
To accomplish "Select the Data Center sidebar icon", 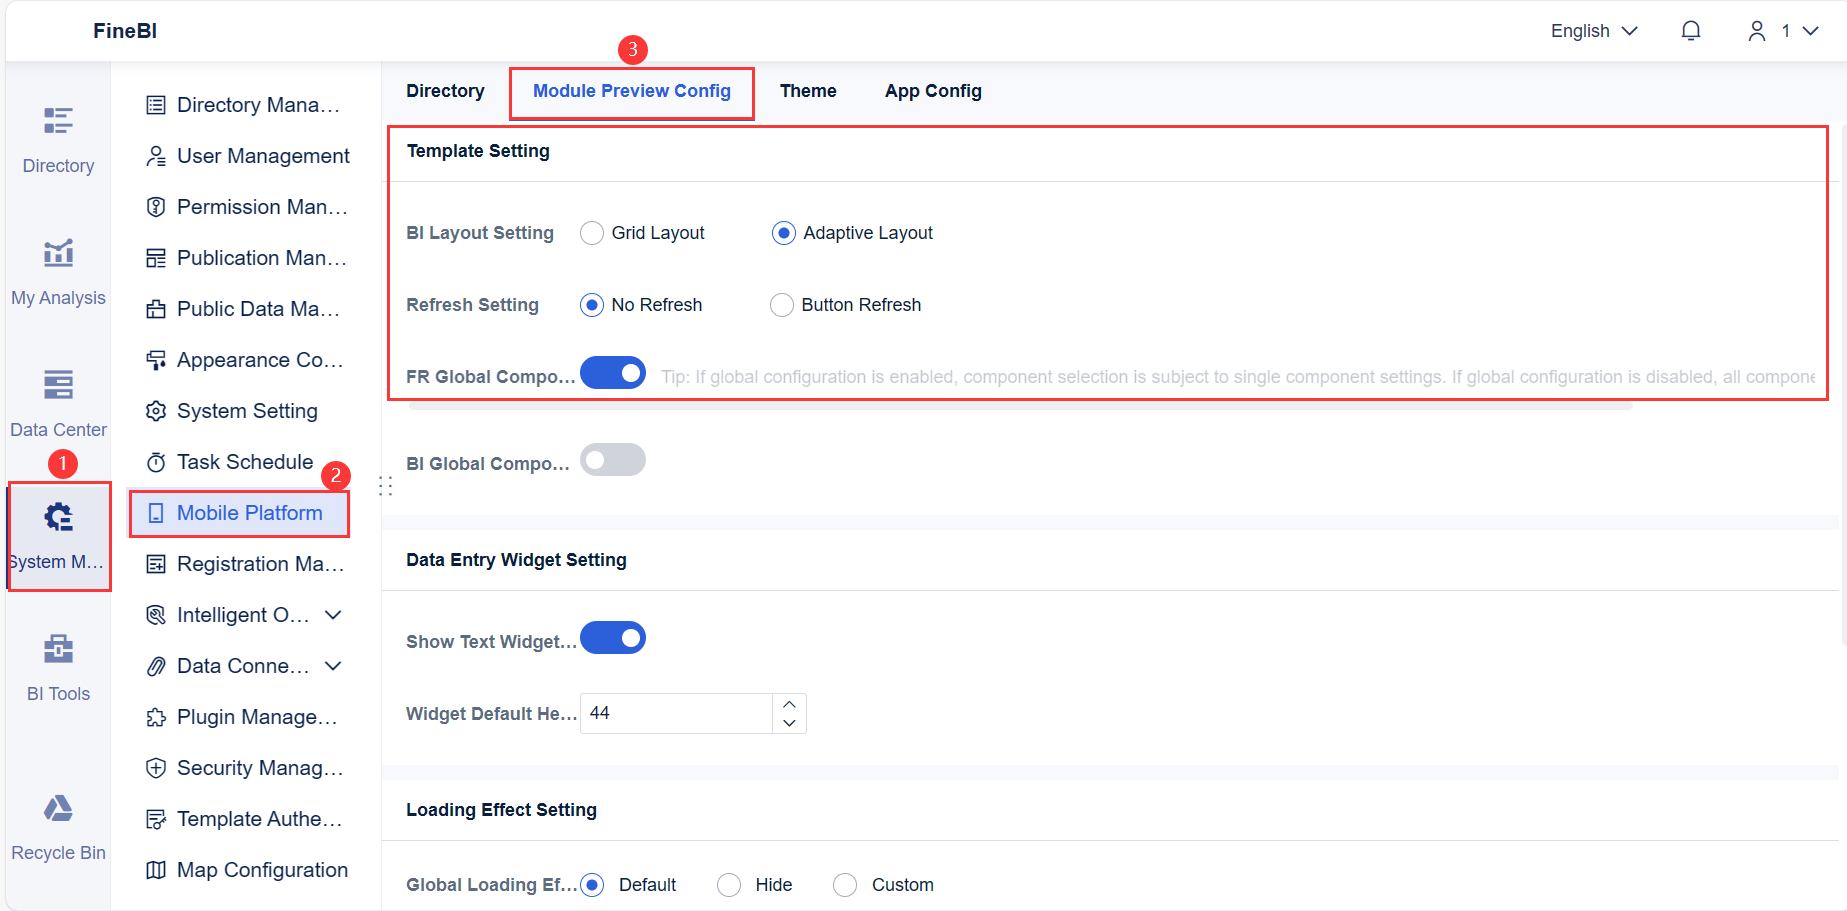I will click(57, 402).
